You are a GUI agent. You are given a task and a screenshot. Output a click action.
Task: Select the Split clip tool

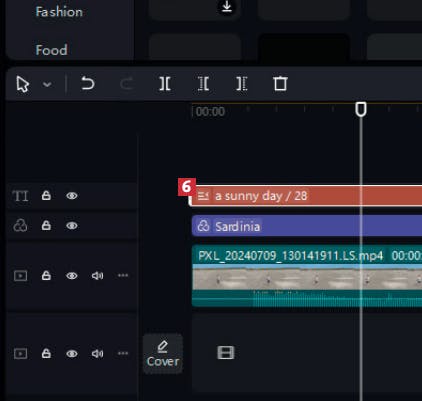[165, 83]
